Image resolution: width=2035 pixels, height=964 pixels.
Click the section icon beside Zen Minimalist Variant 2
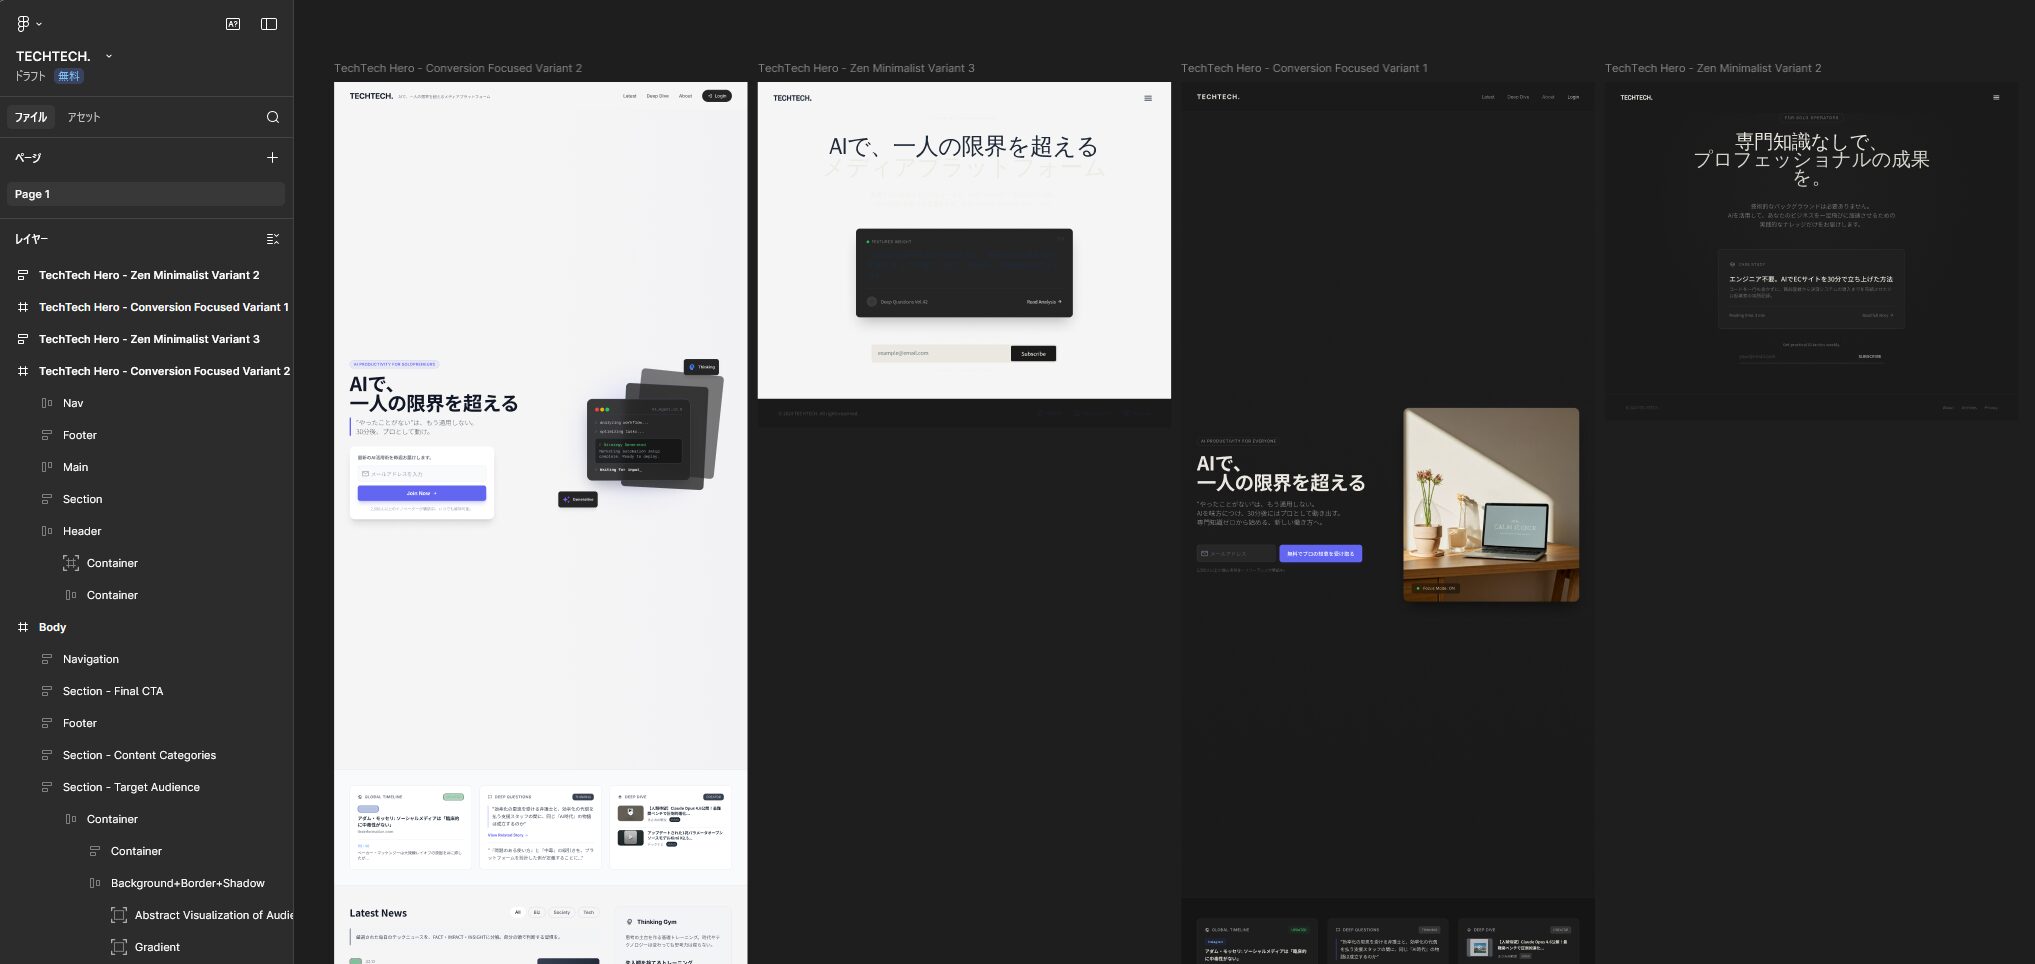pos(22,275)
